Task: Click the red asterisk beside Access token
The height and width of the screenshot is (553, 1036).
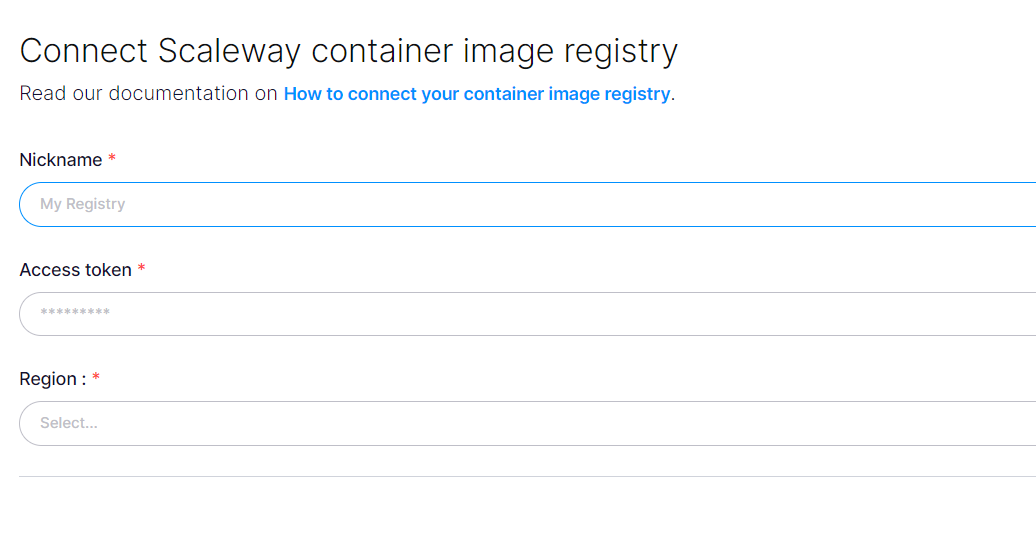Action: tap(141, 268)
